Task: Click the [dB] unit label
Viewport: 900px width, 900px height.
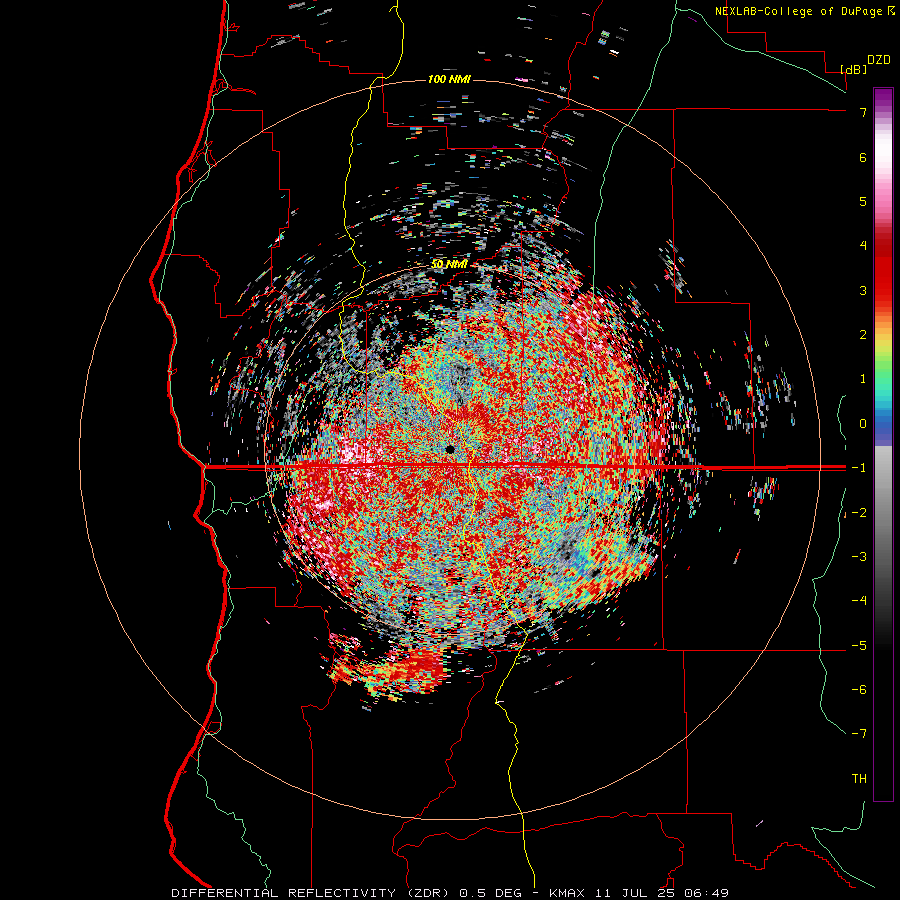Action: [x=854, y=69]
